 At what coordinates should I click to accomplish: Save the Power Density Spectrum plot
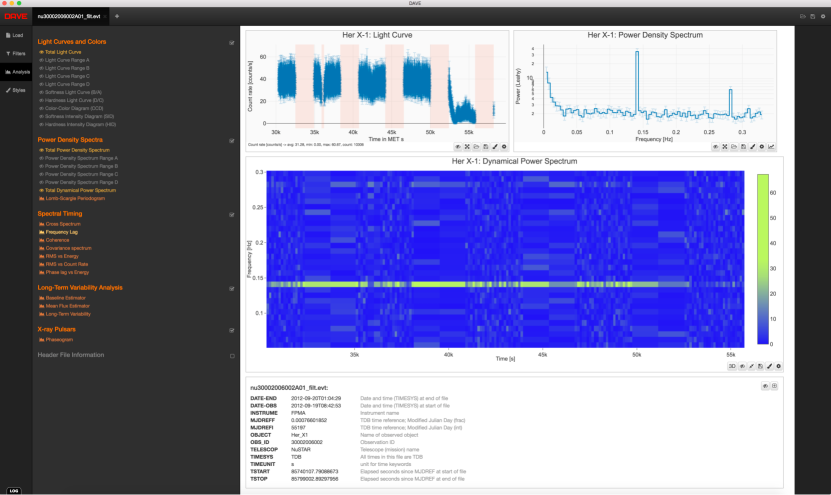click(x=743, y=147)
